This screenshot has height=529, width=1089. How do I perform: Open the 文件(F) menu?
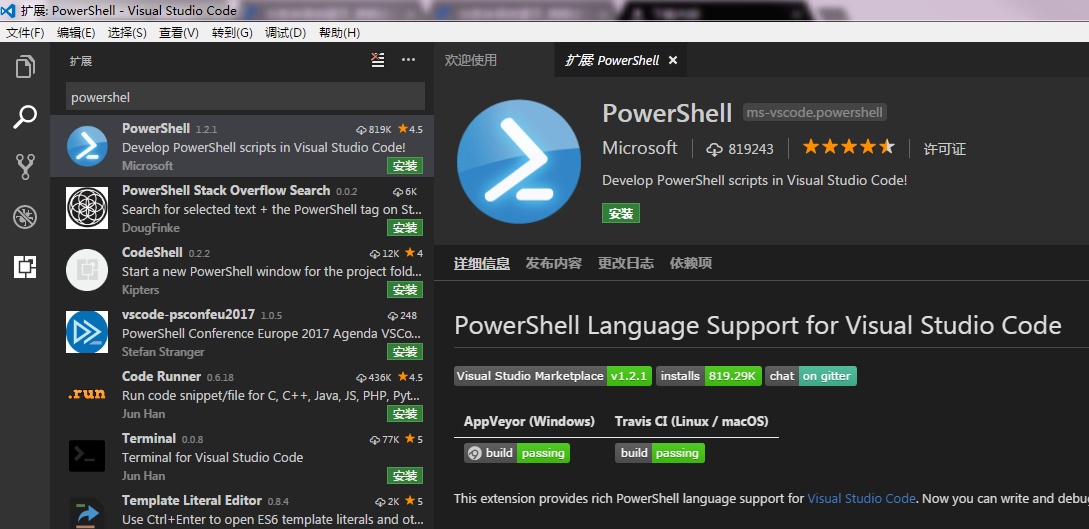point(25,33)
